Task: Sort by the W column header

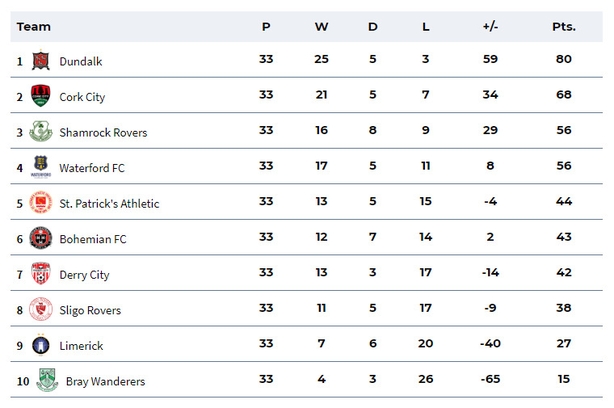Action: [321, 27]
